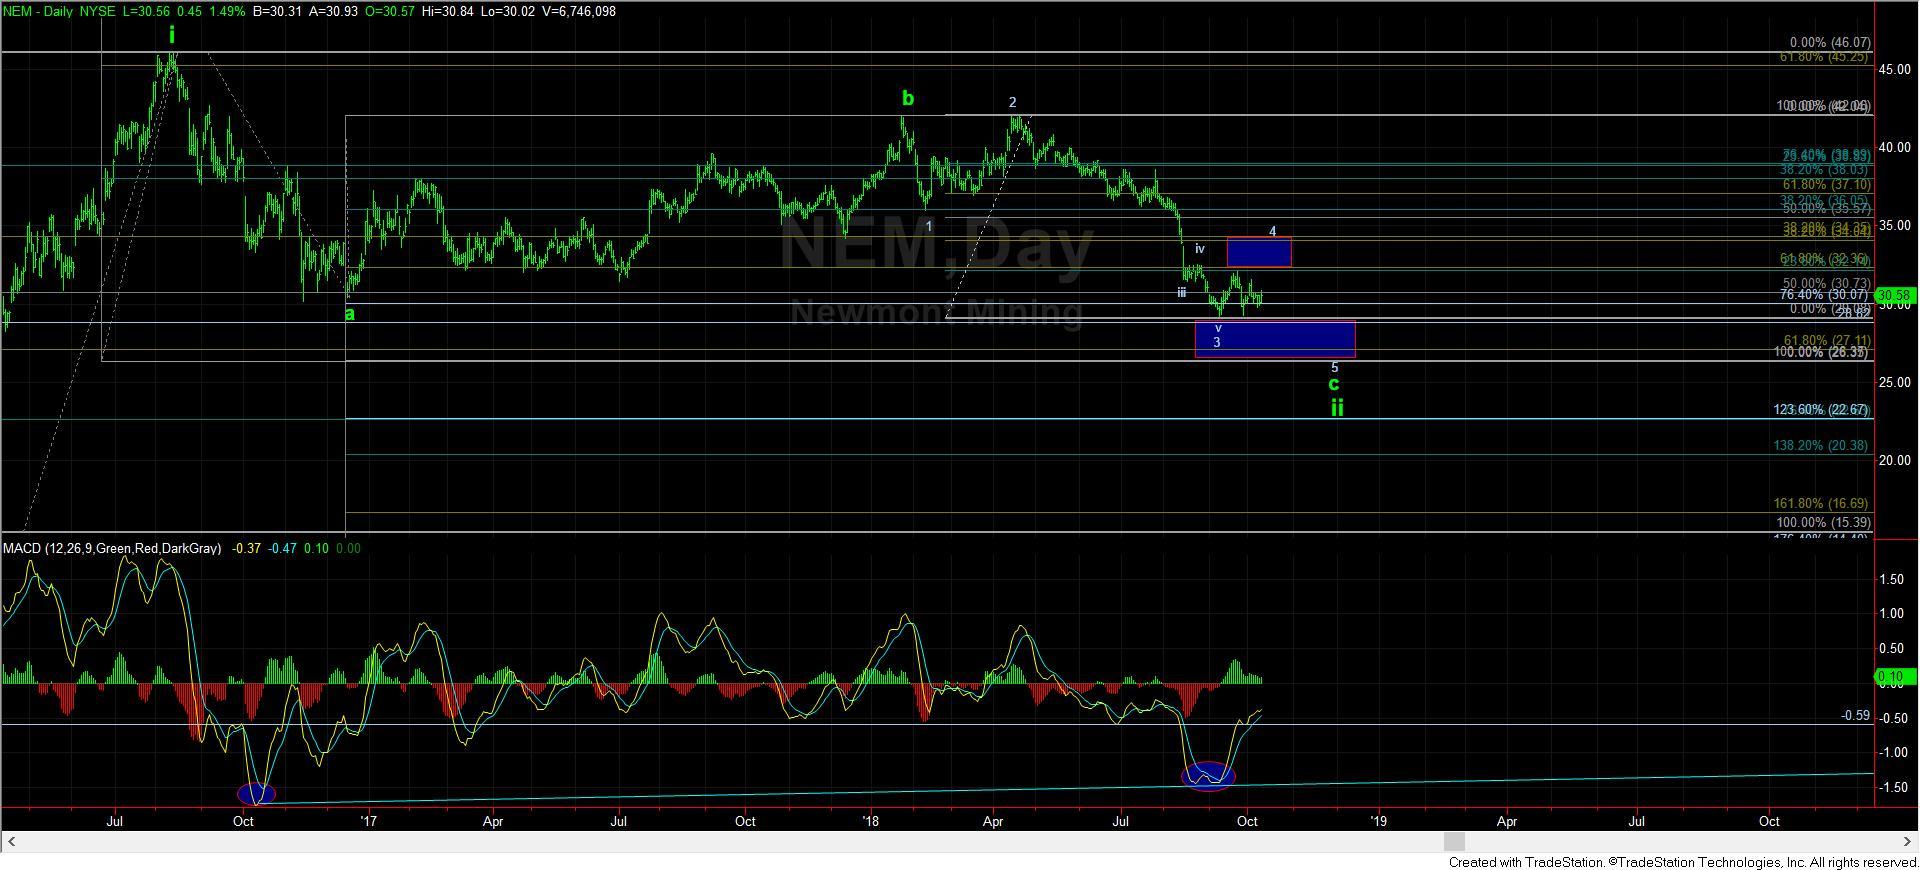This screenshot has height=870, width=1920.
Task: Click the 1.50 MACD axis label
Action: 1891,579
